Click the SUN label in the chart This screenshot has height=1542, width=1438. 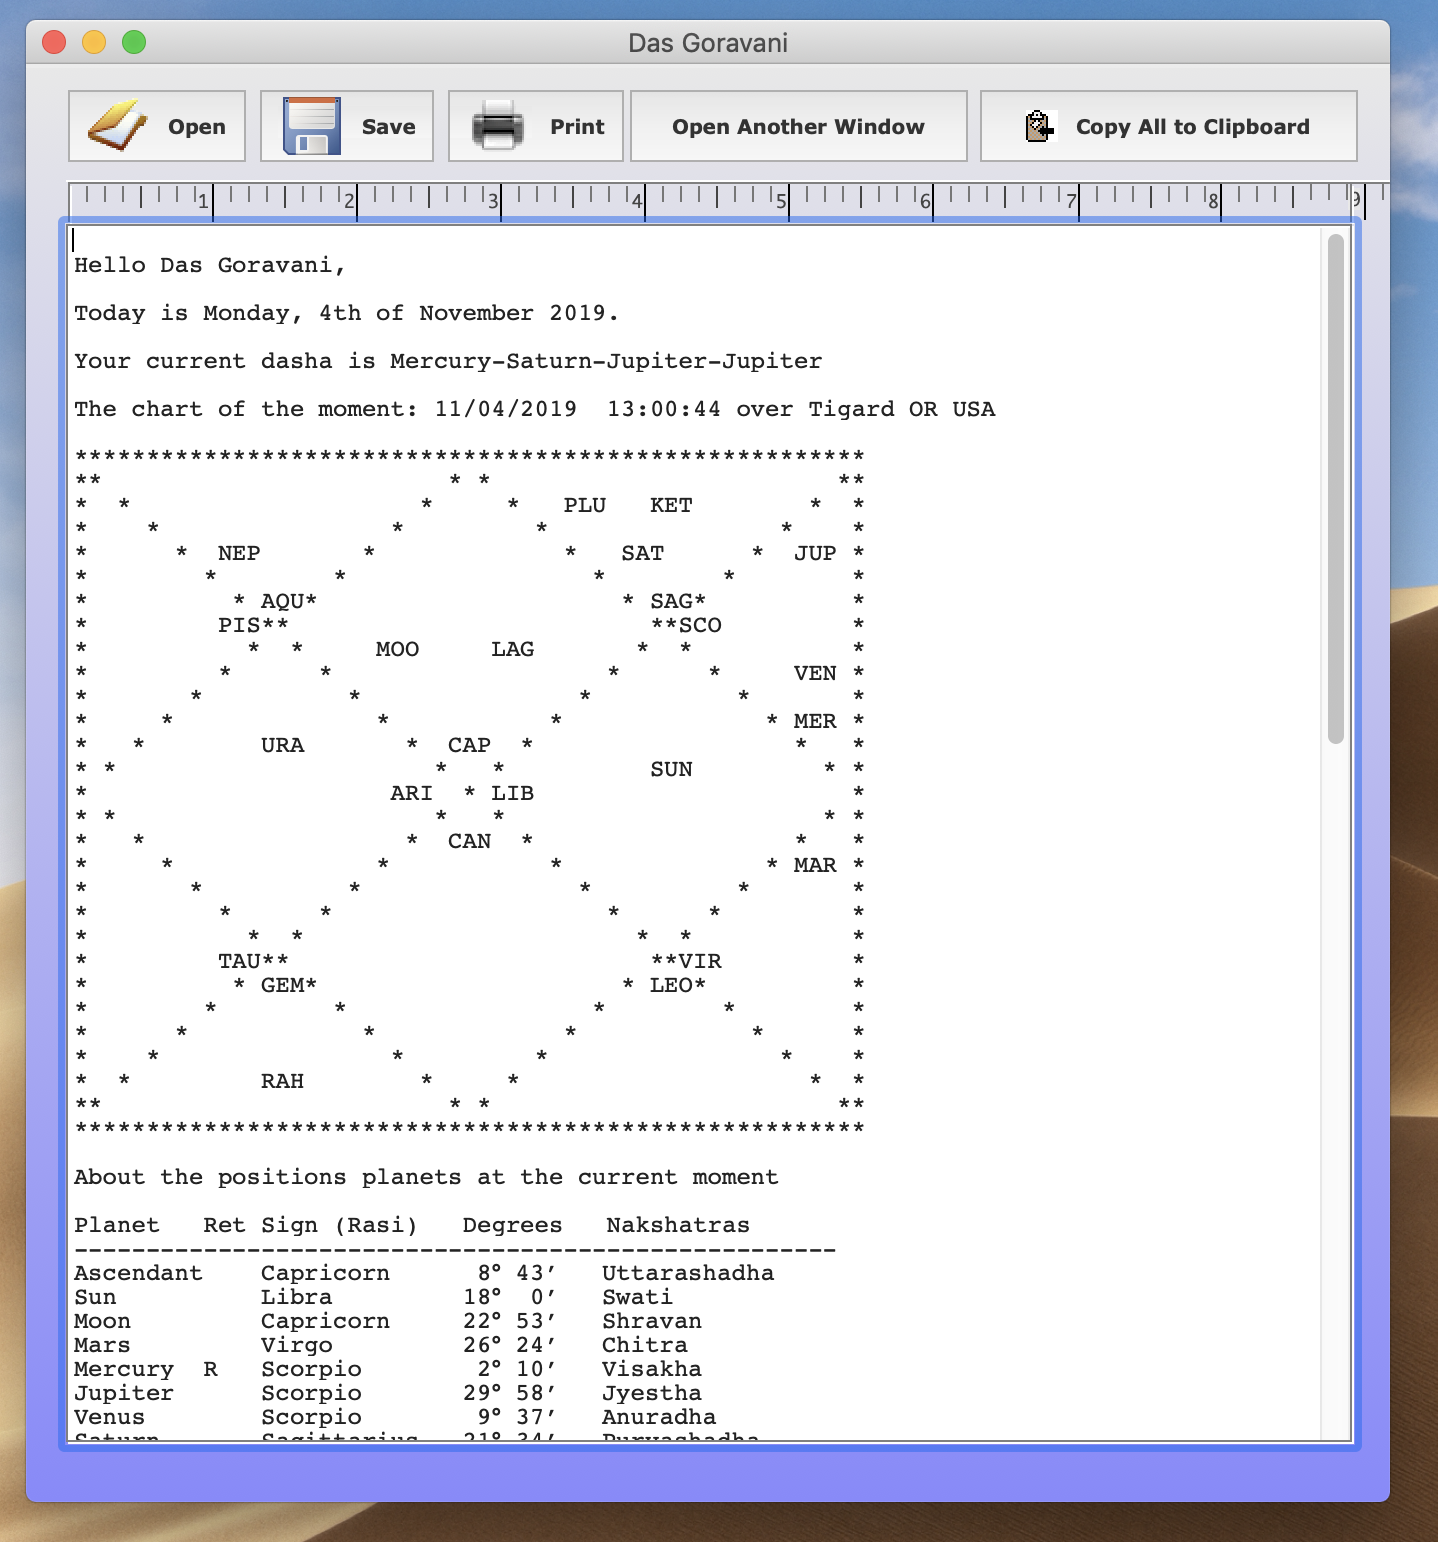tap(671, 769)
